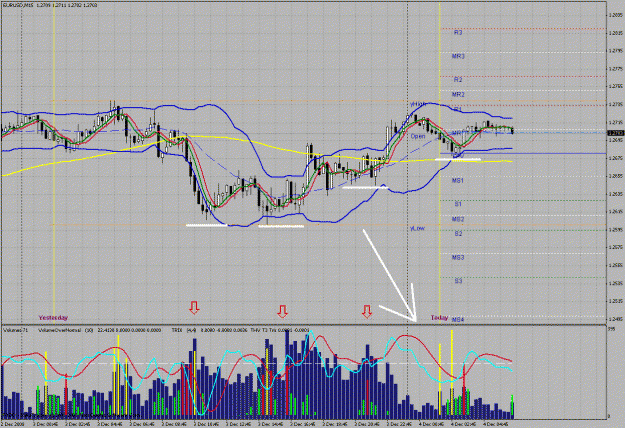Click the Yesterday session label
The height and width of the screenshot is (428, 625).
[x=53, y=318]
